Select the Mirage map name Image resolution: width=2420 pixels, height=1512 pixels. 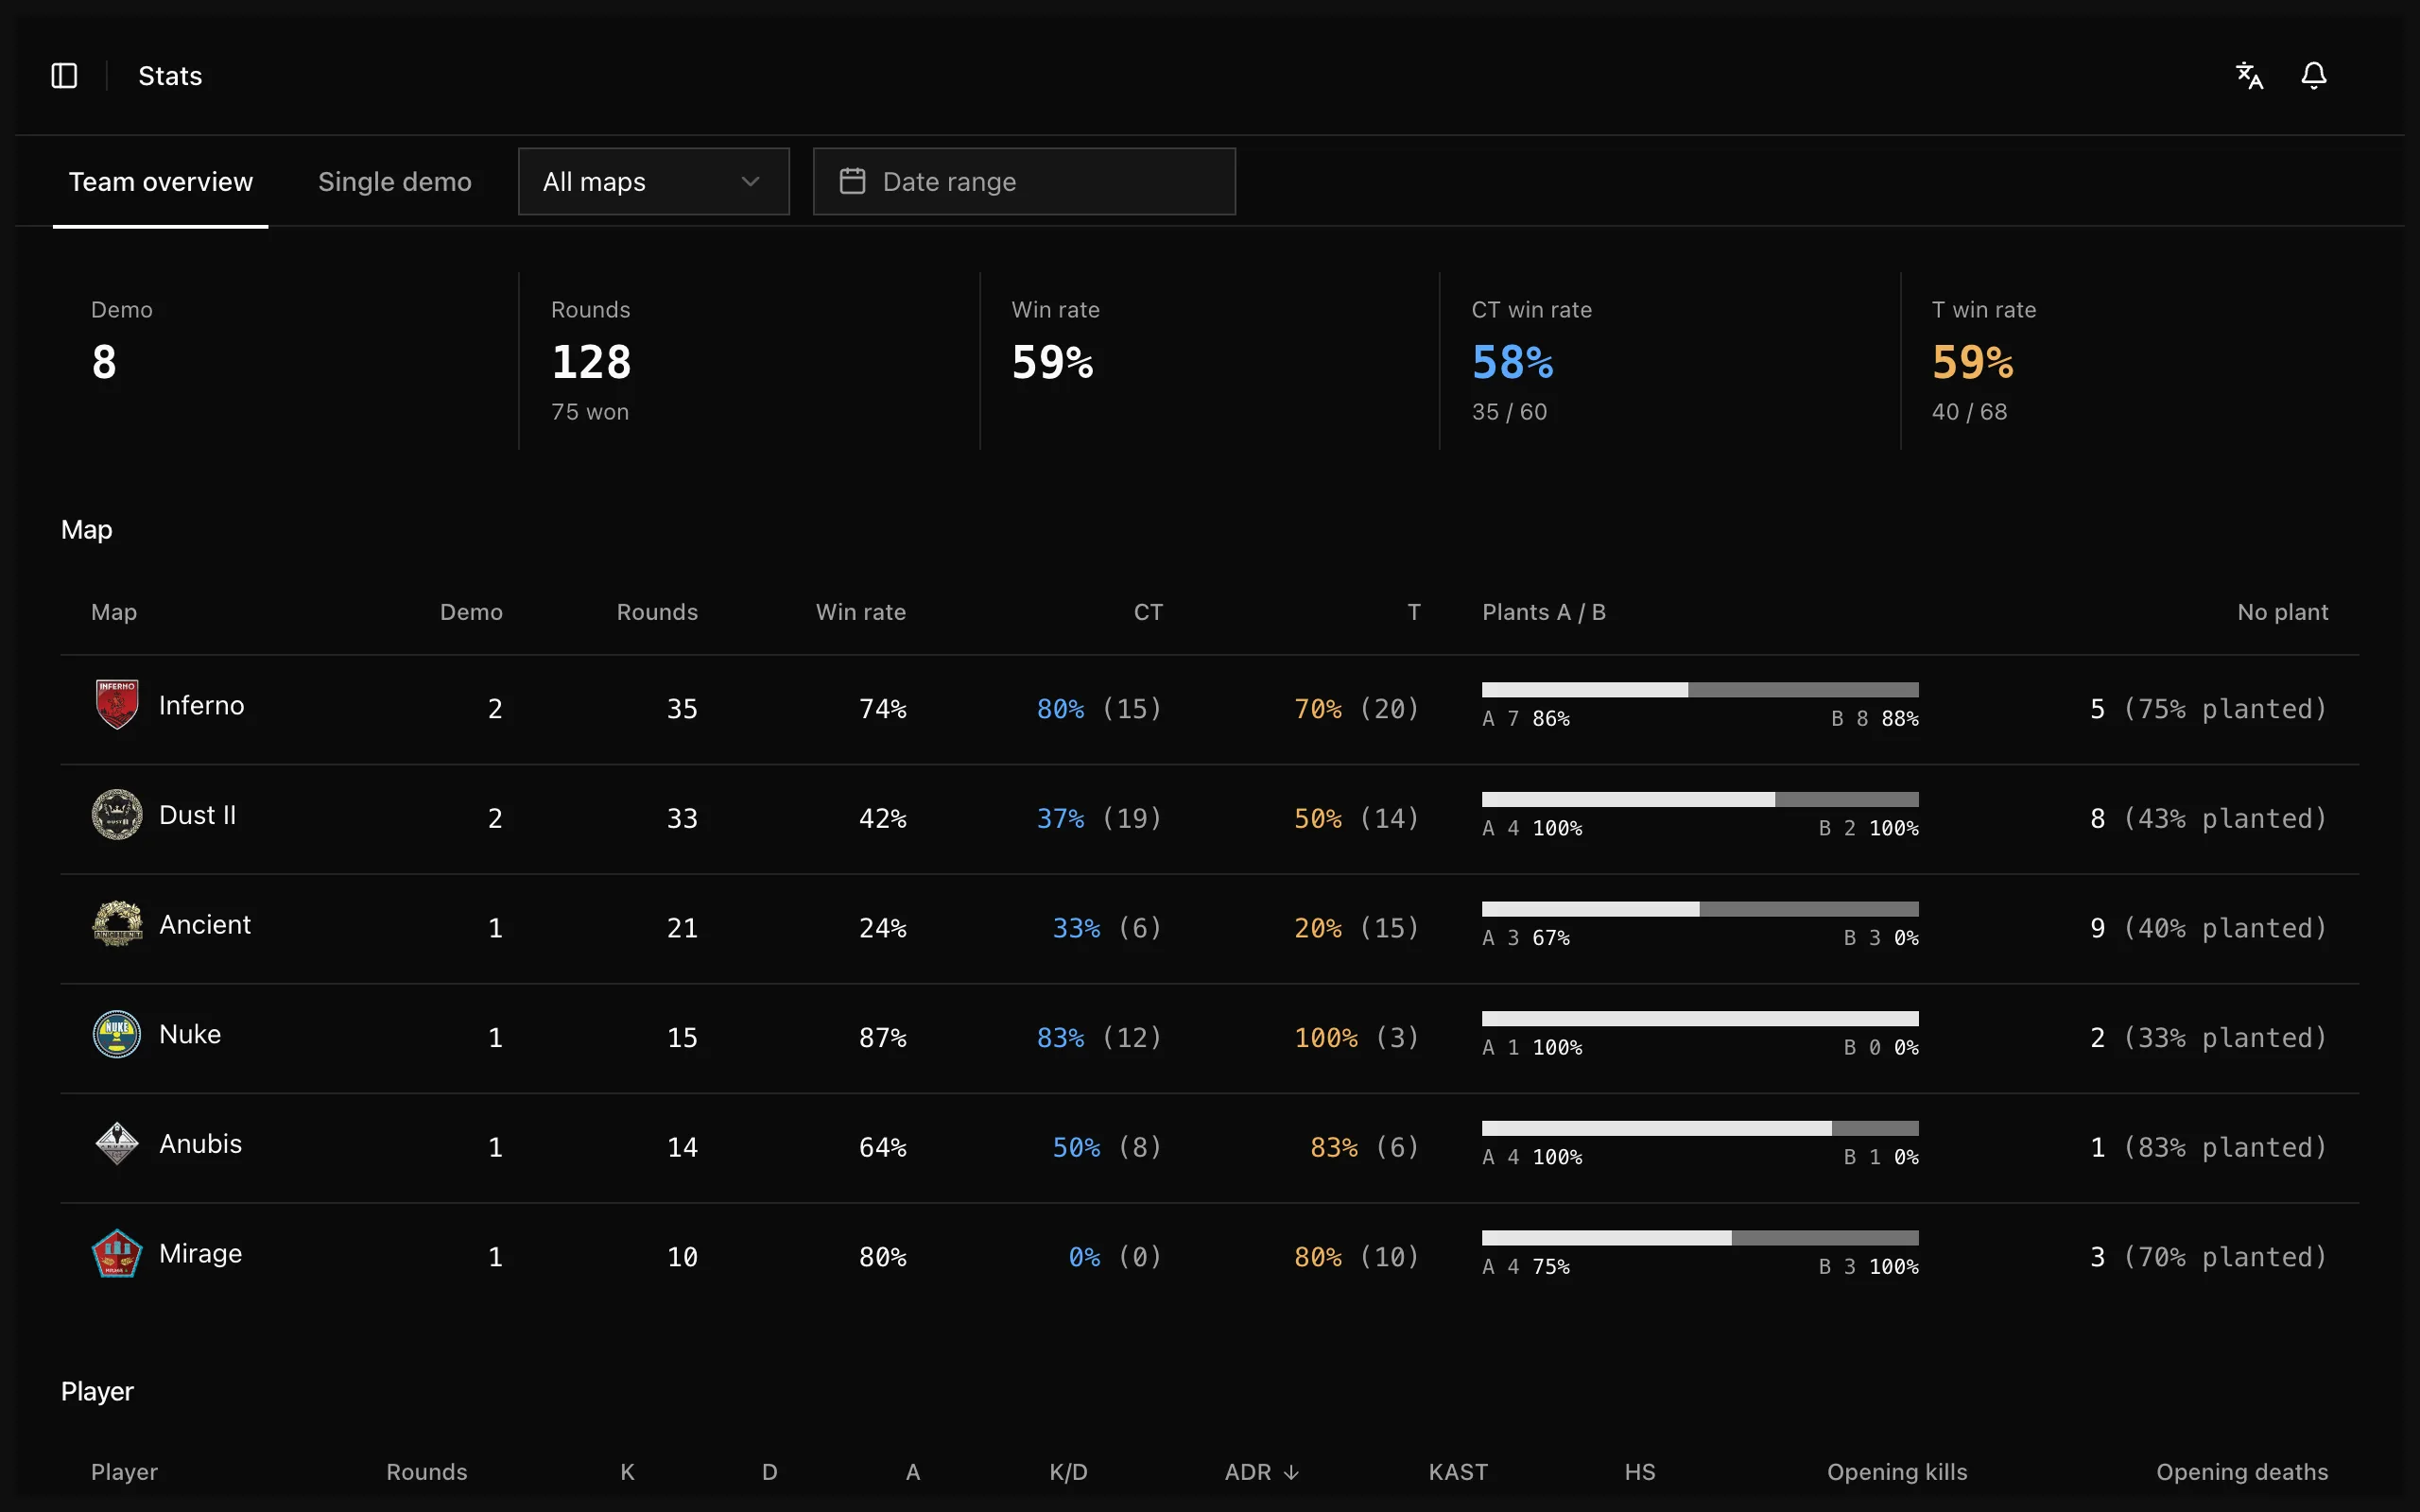[200, 1253]
